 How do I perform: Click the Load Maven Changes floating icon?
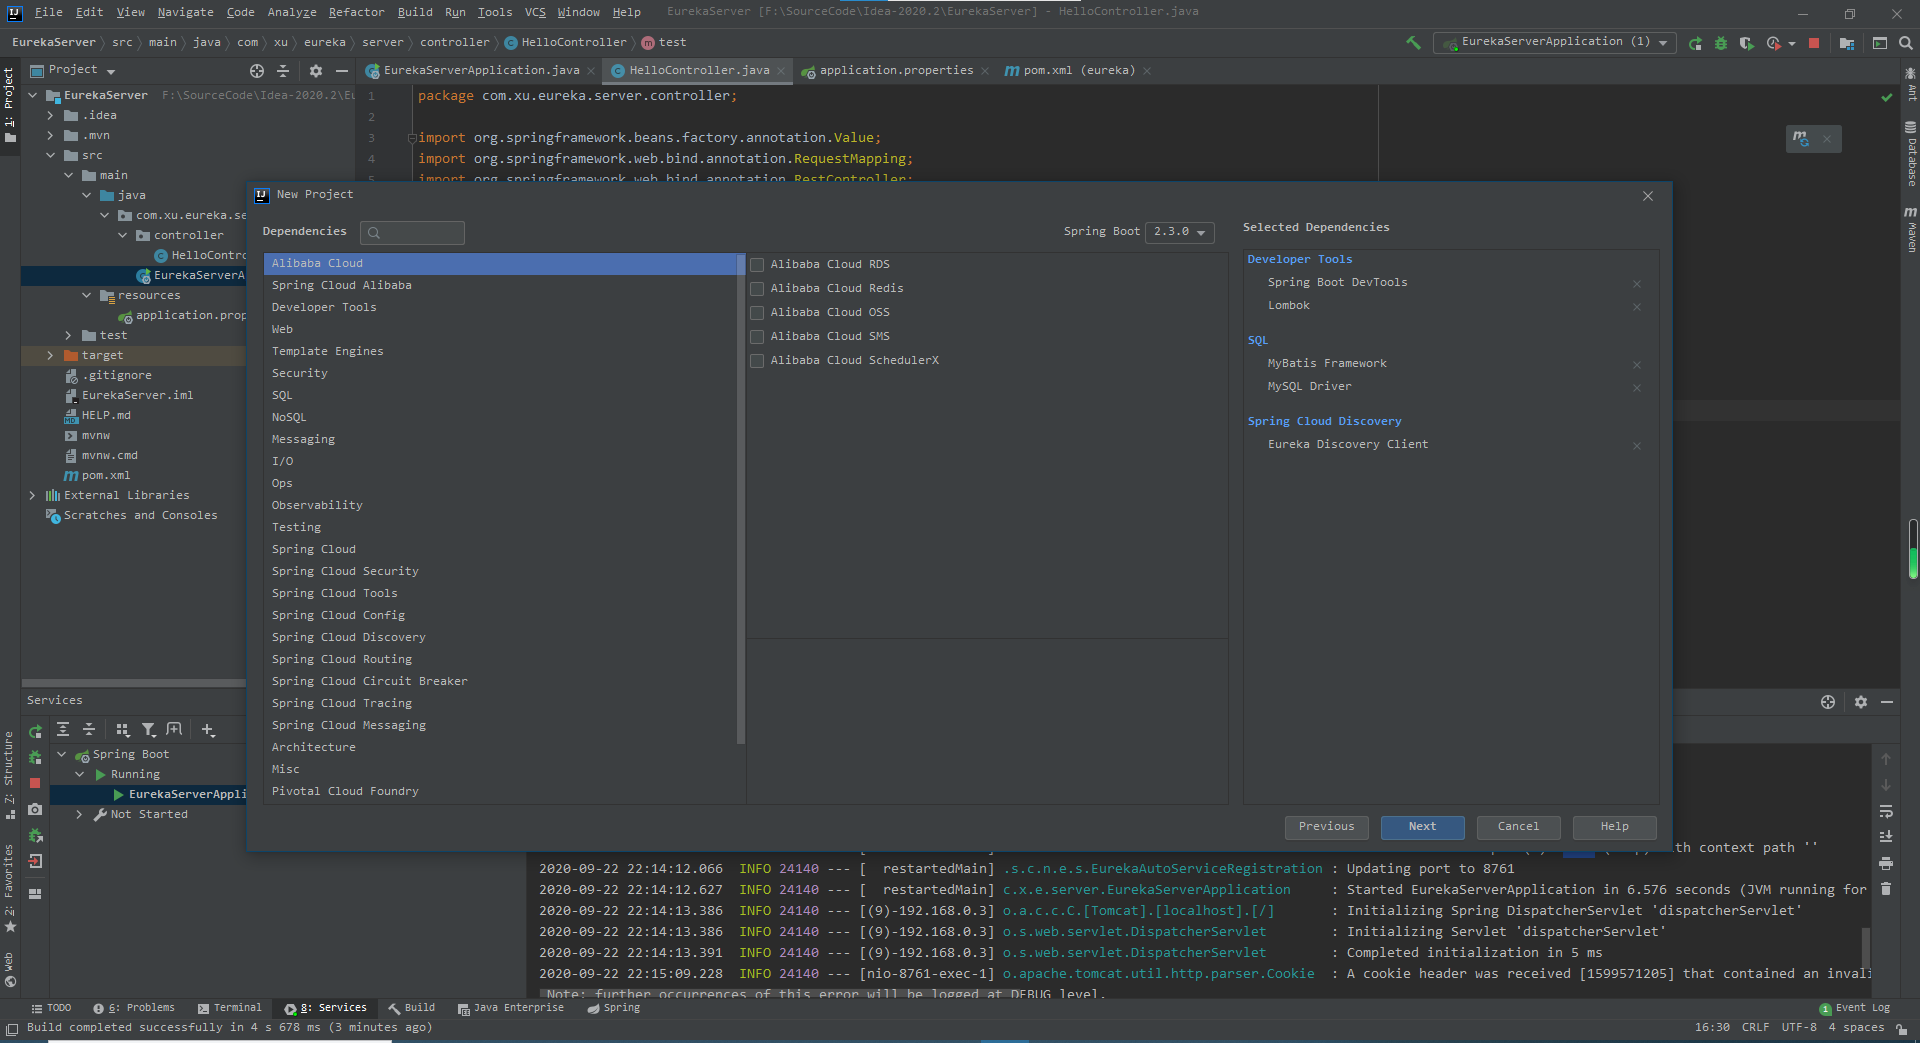point(1801,138)
